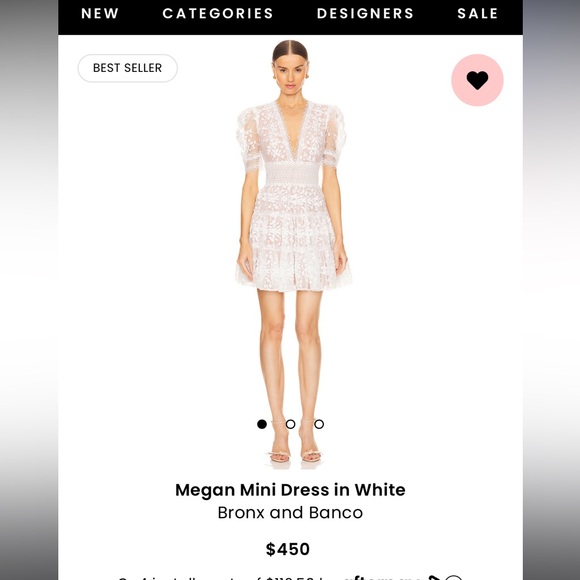Click the BEST SELLER badge
Image resolution: width=580 pixels, height=580 pixels.
pos(127,68)
